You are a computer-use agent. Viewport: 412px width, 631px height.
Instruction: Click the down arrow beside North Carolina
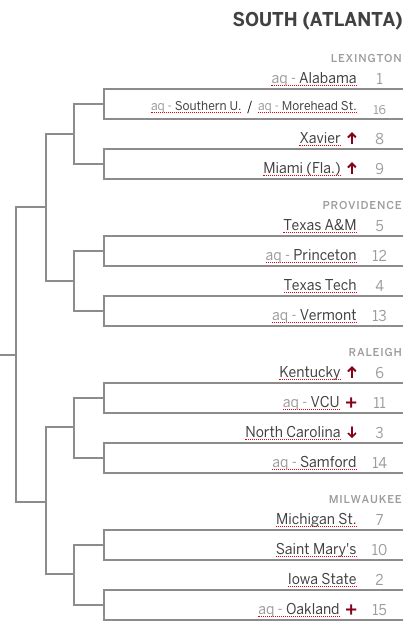click(x=352, y=433)
